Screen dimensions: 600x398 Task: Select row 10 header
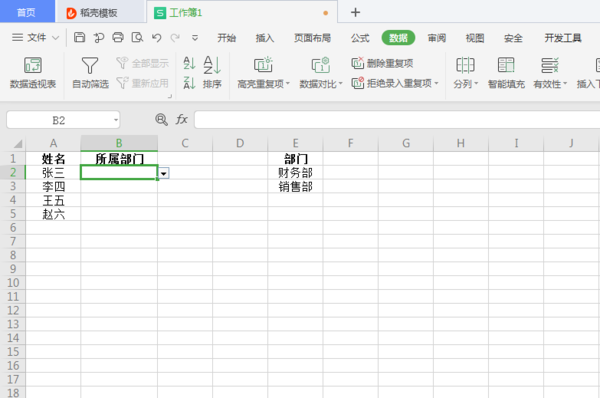[x=13, y=282]
